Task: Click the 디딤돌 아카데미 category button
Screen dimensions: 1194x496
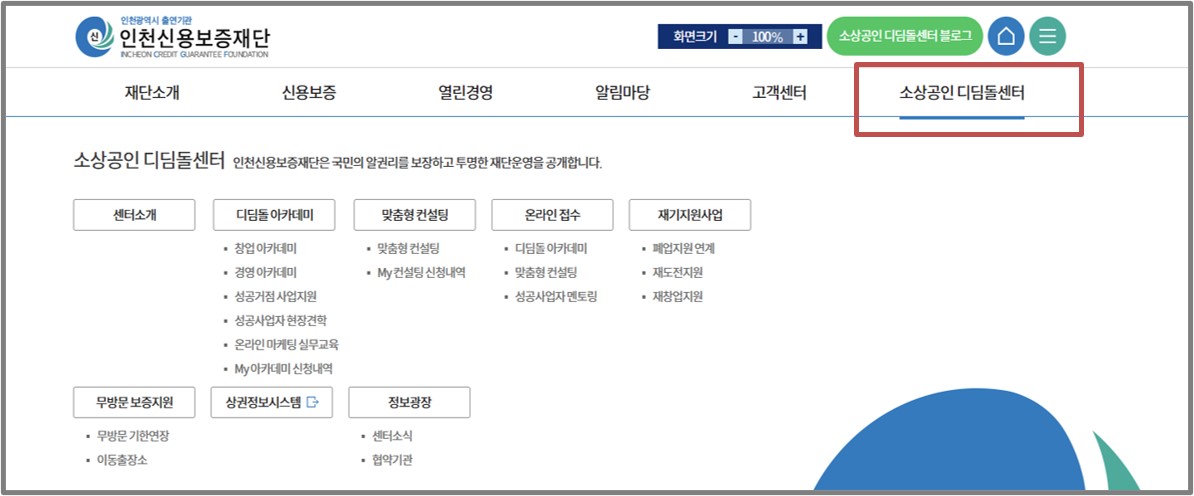Action: pyautogui.click(x=274, y=215)
